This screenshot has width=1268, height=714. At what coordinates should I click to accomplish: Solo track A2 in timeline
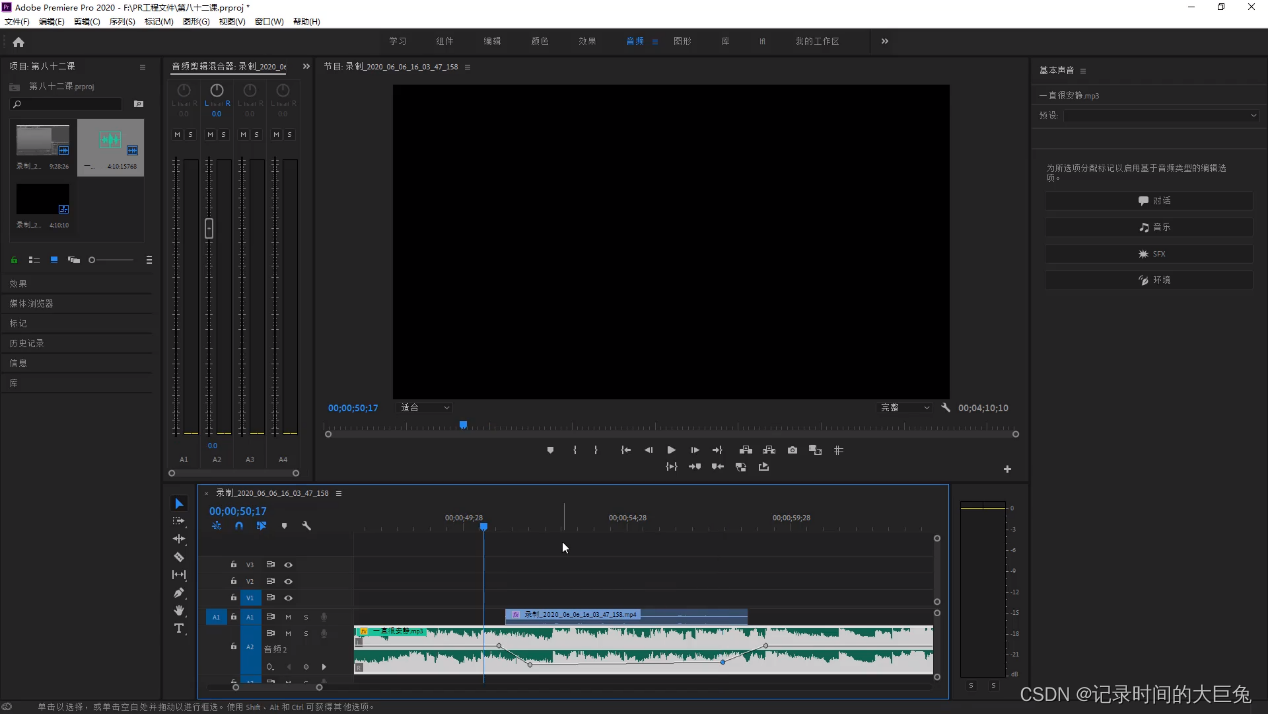(x=306, y=634)
